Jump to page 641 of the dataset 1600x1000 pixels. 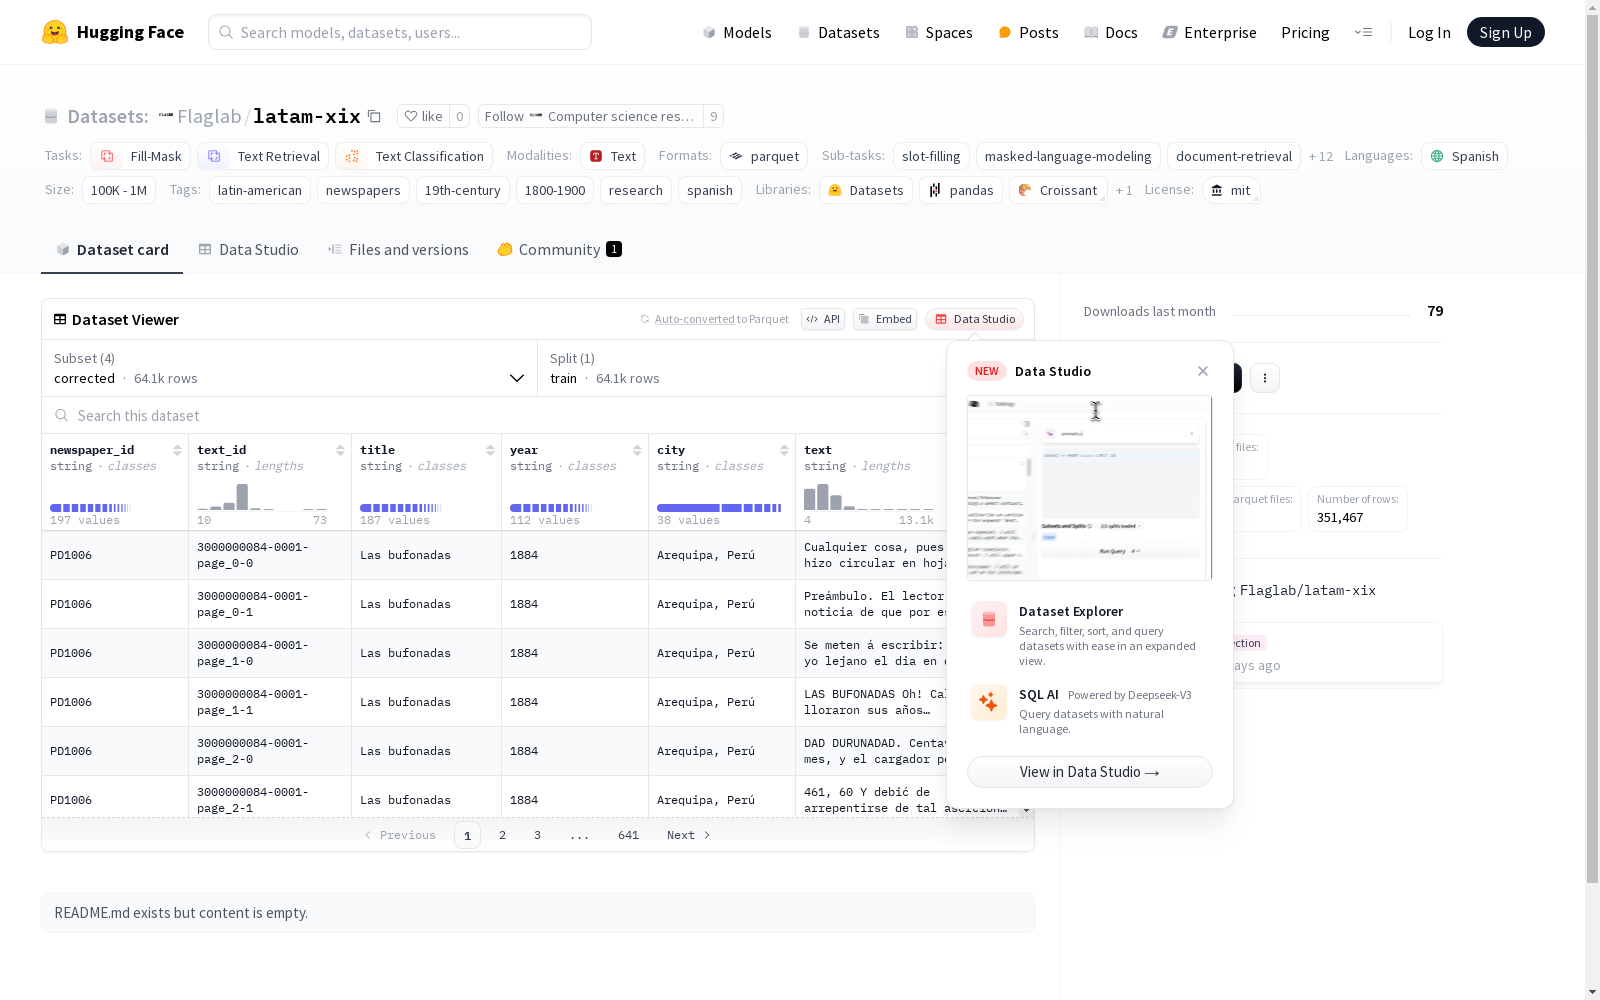point(628,835)
